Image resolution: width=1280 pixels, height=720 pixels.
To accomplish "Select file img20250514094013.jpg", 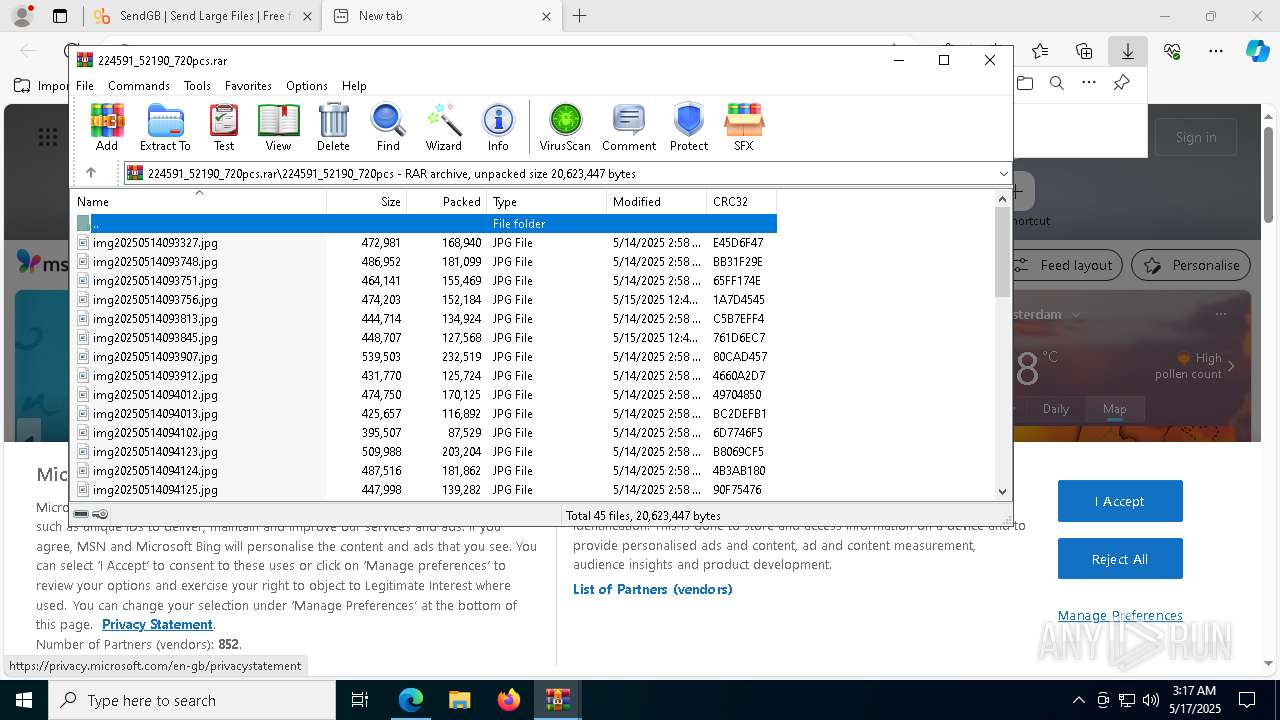I will coord(425,414).
